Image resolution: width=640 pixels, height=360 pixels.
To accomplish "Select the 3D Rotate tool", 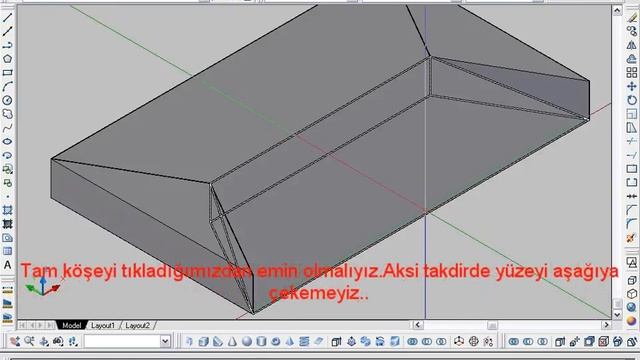I will point(473,341).
